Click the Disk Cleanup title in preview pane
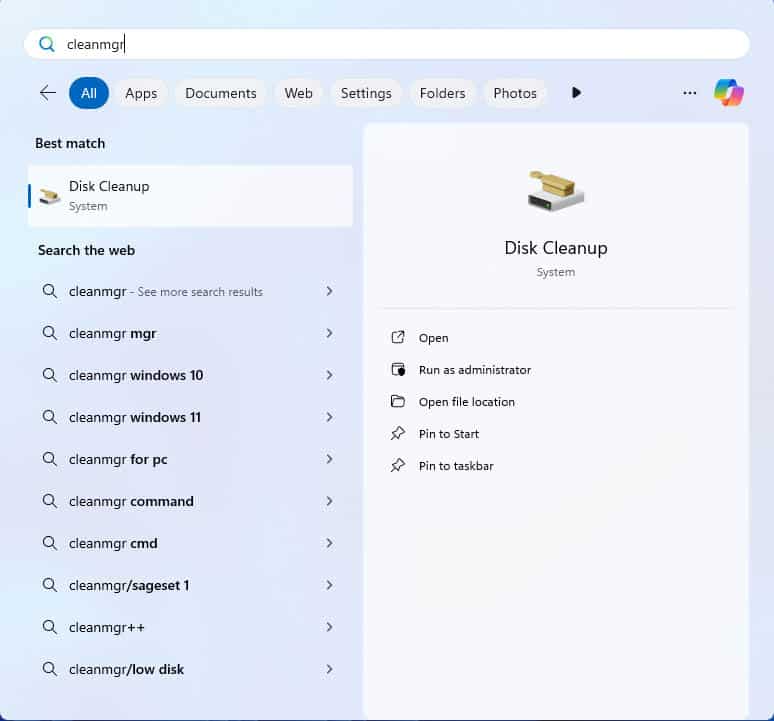The image size is (774, 721). point(556,248)
